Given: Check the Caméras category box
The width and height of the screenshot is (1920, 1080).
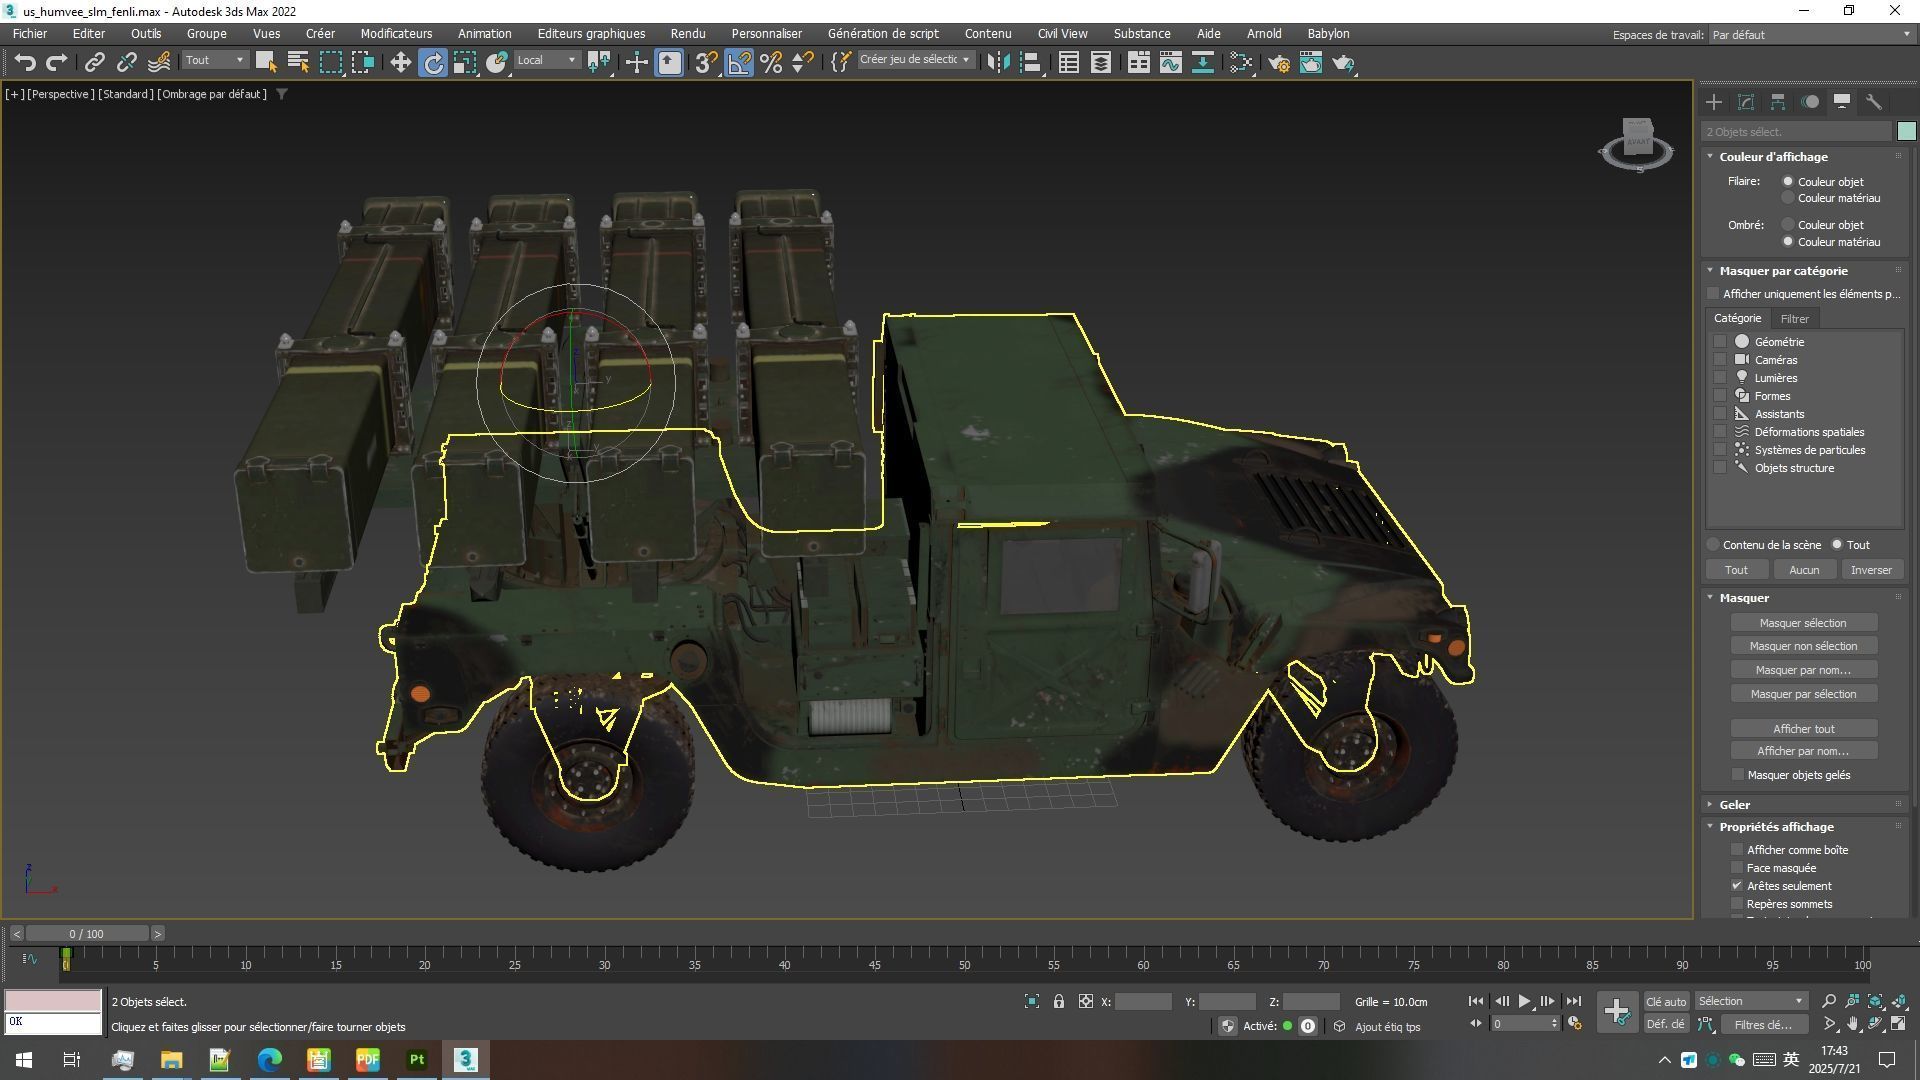Looking at the screenshot, I should click(1720, 360).
